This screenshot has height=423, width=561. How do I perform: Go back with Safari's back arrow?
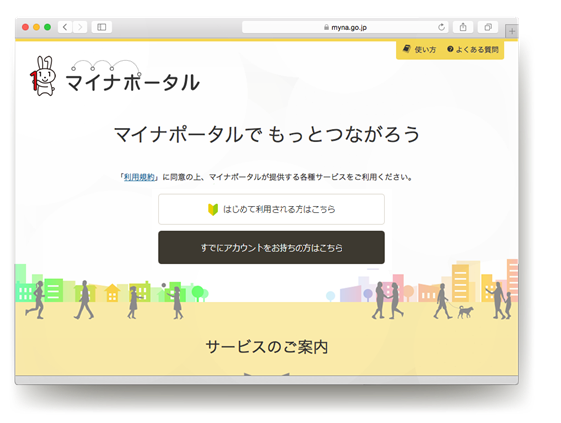65,27
